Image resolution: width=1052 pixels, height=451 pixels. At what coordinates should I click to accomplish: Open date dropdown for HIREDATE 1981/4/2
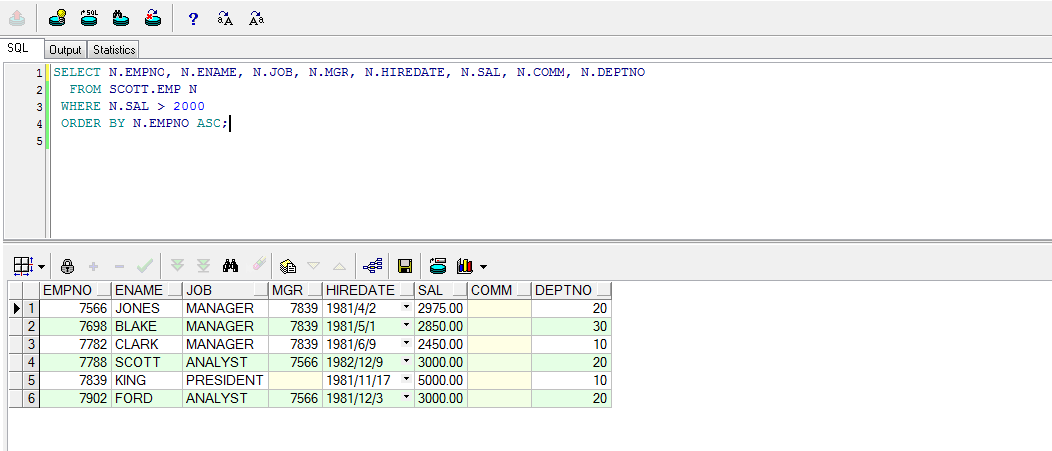tap(407, 307)
